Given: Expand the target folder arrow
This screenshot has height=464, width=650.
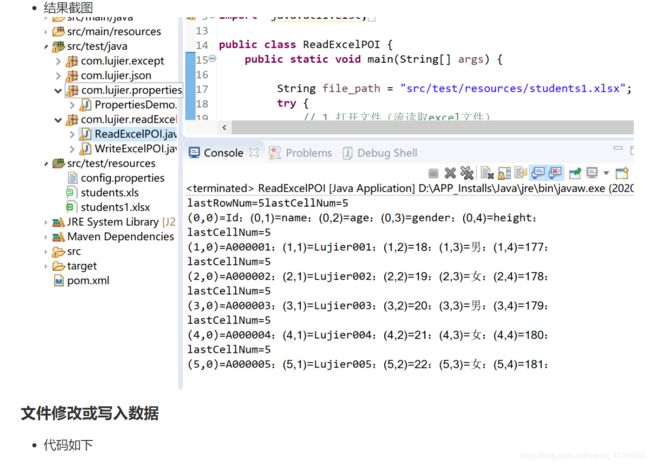Looking at the screenshot, I should click(46, 266).
